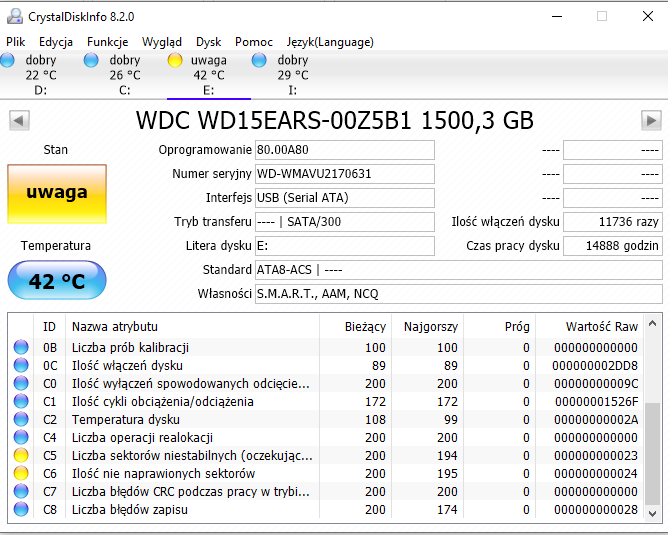668x535 pixels.
Task: Select row Ilość włączeń dysku in table
Action: (326, 365)
